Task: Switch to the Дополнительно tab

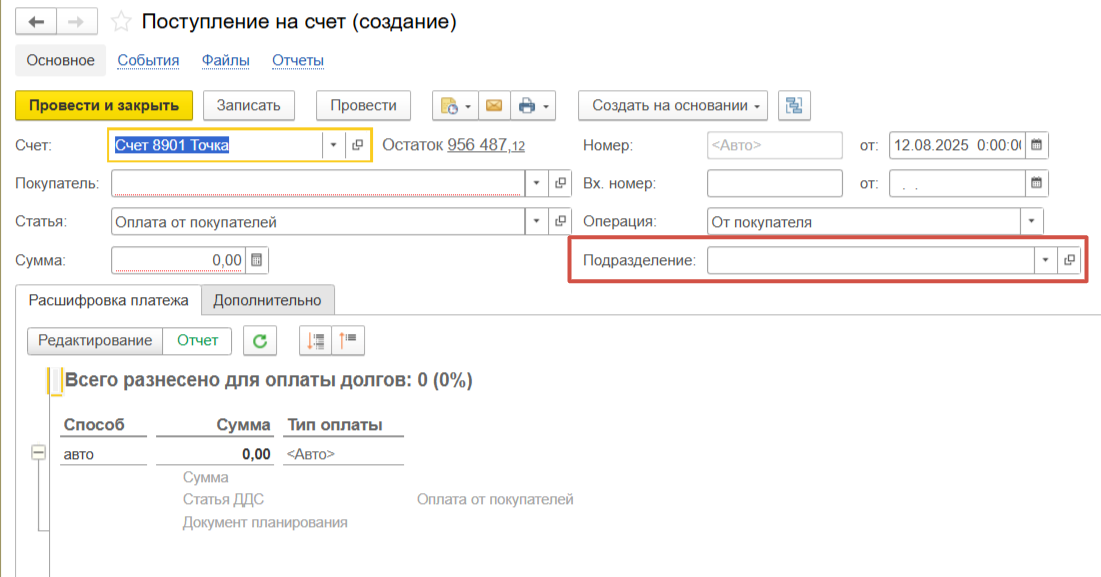Action: click(x=267, y=300)
